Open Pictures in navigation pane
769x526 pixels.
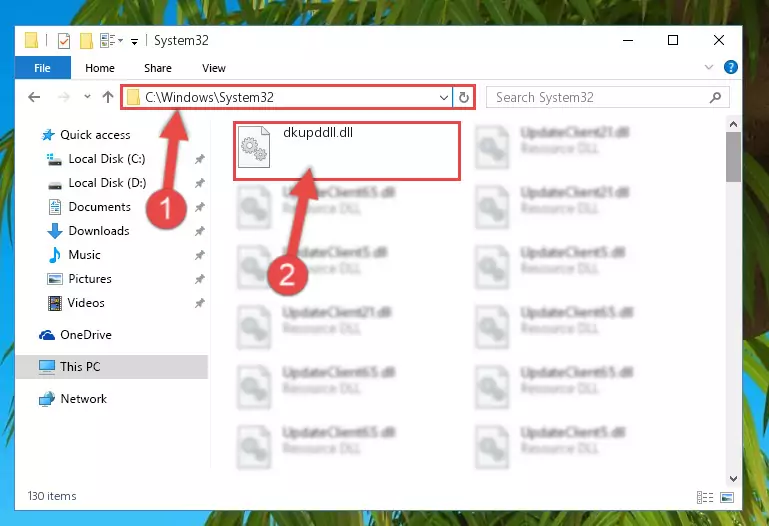tap(90, 279)
